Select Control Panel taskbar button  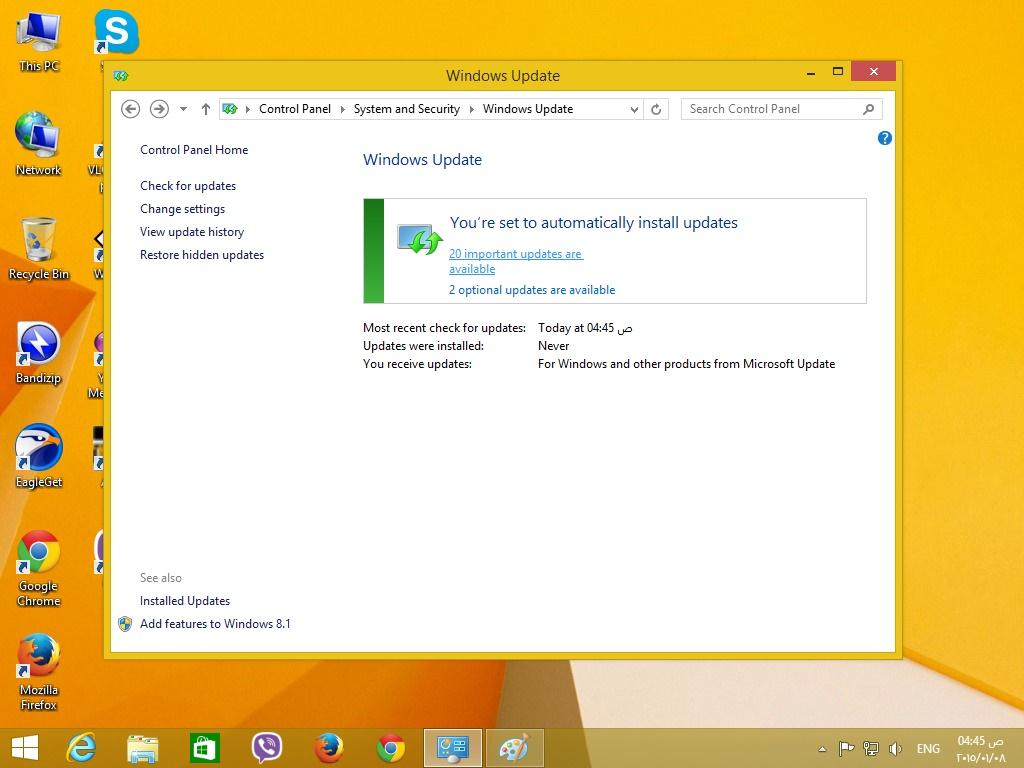tap(453, 748)
